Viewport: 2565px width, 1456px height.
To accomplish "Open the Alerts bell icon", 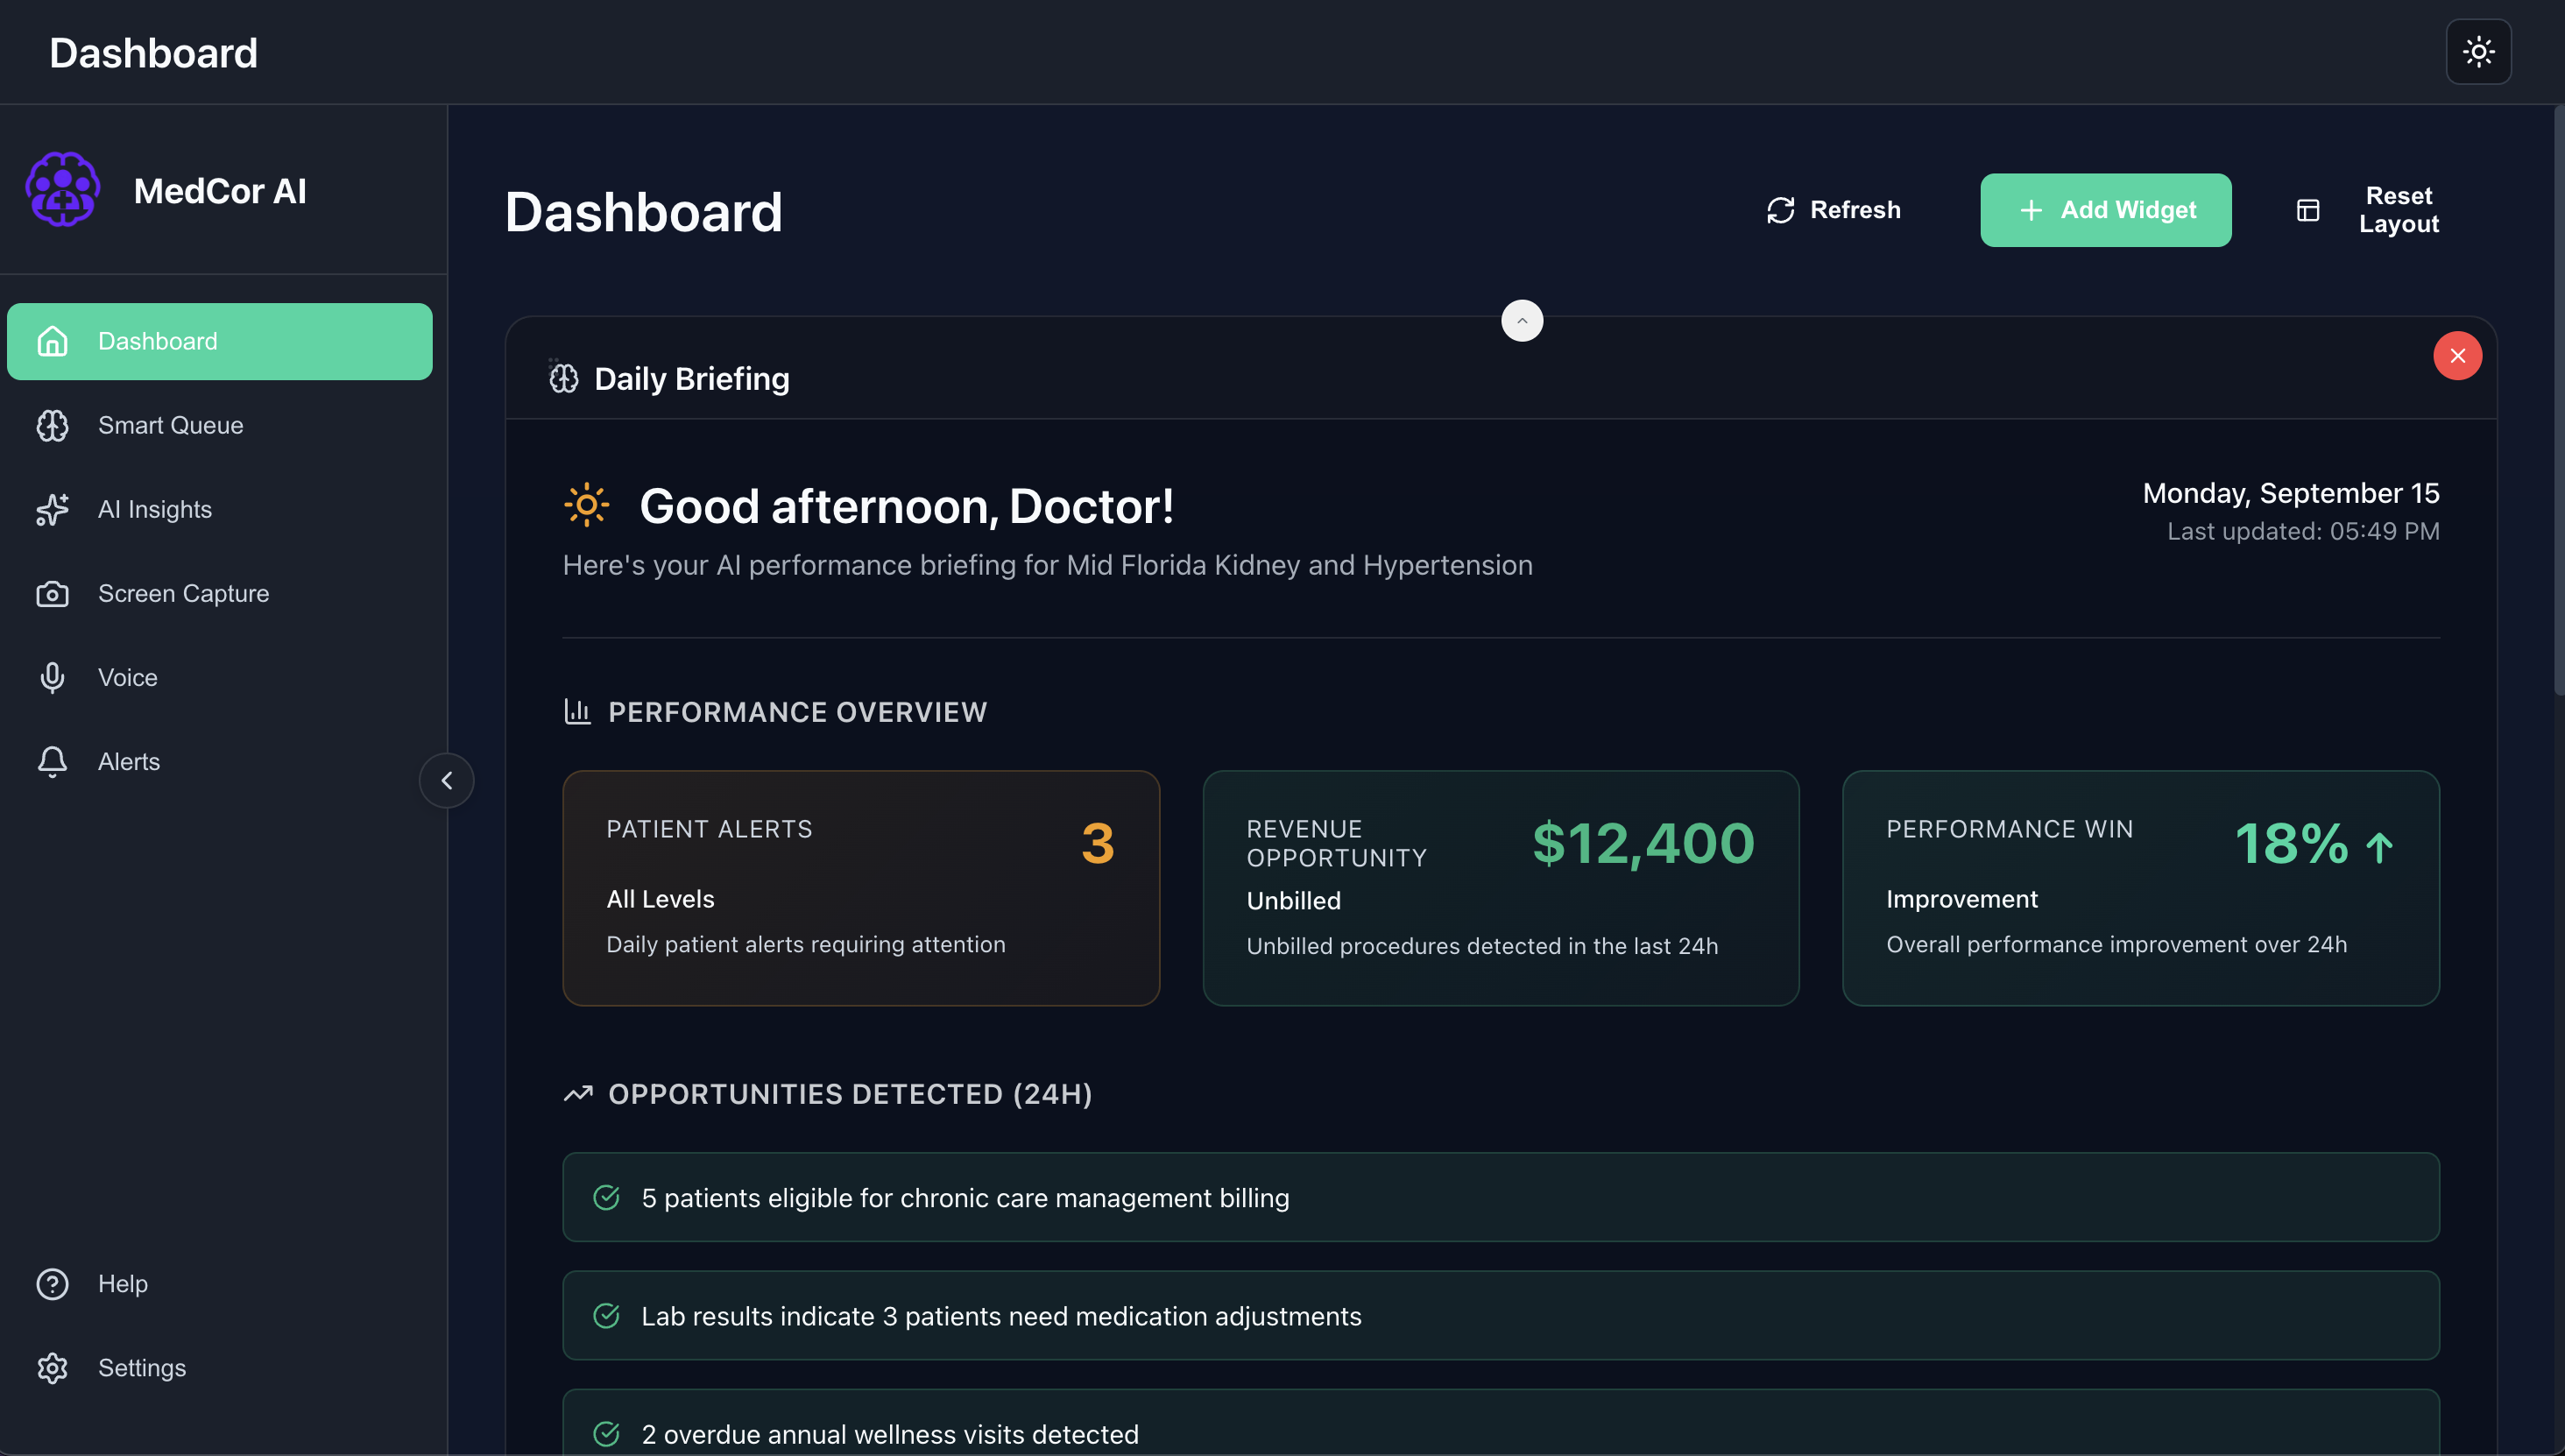I will click(52, 761).
